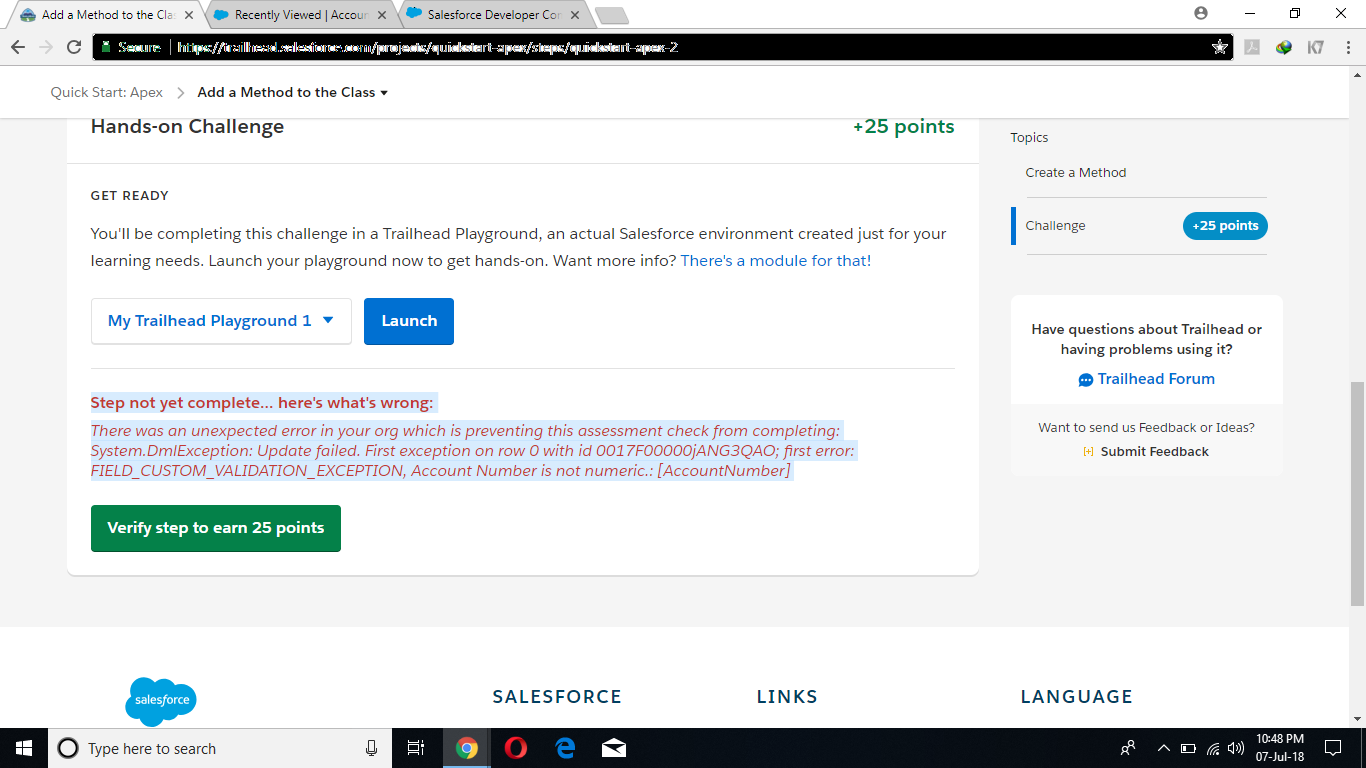
Task: Click the Type here to search box
Action: pos(220,748)
